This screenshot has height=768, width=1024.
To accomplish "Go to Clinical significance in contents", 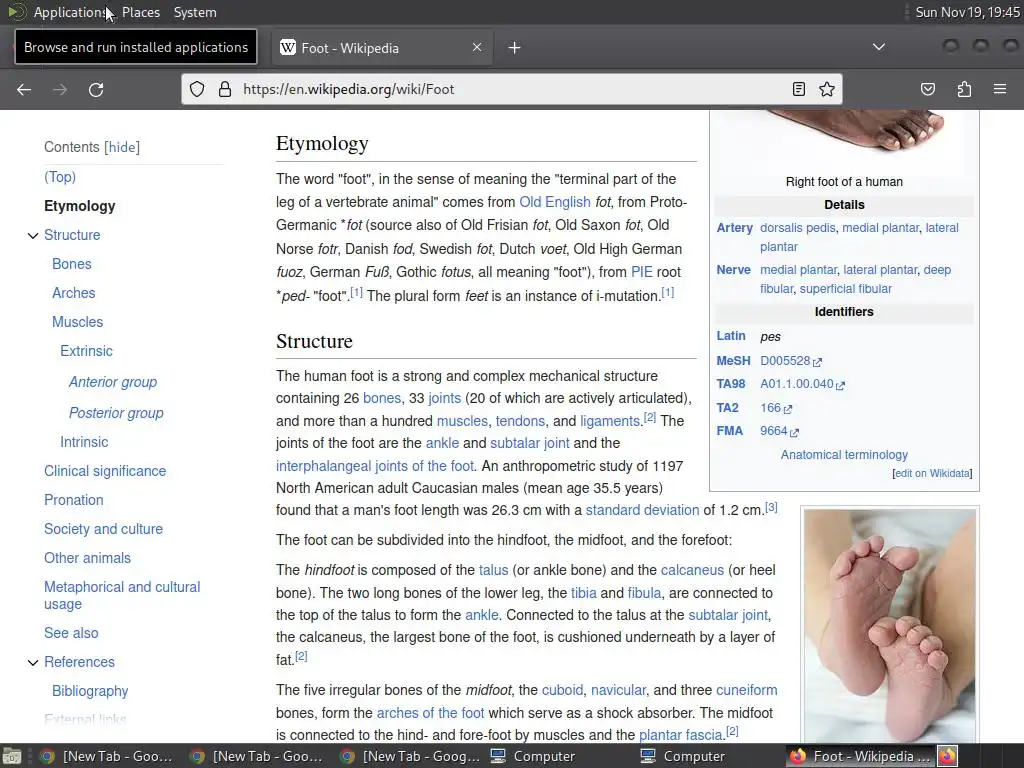I will (x=105, y=471).
